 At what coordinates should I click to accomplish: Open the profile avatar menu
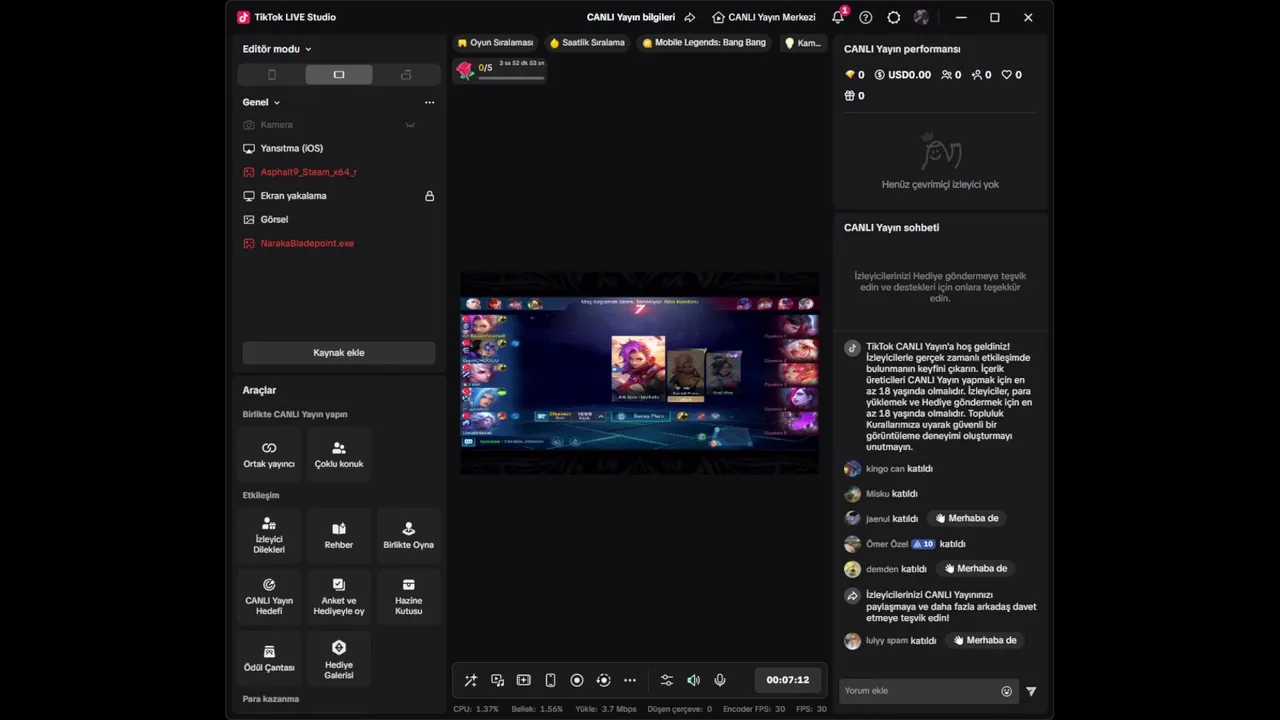click(x=922, y=17)
